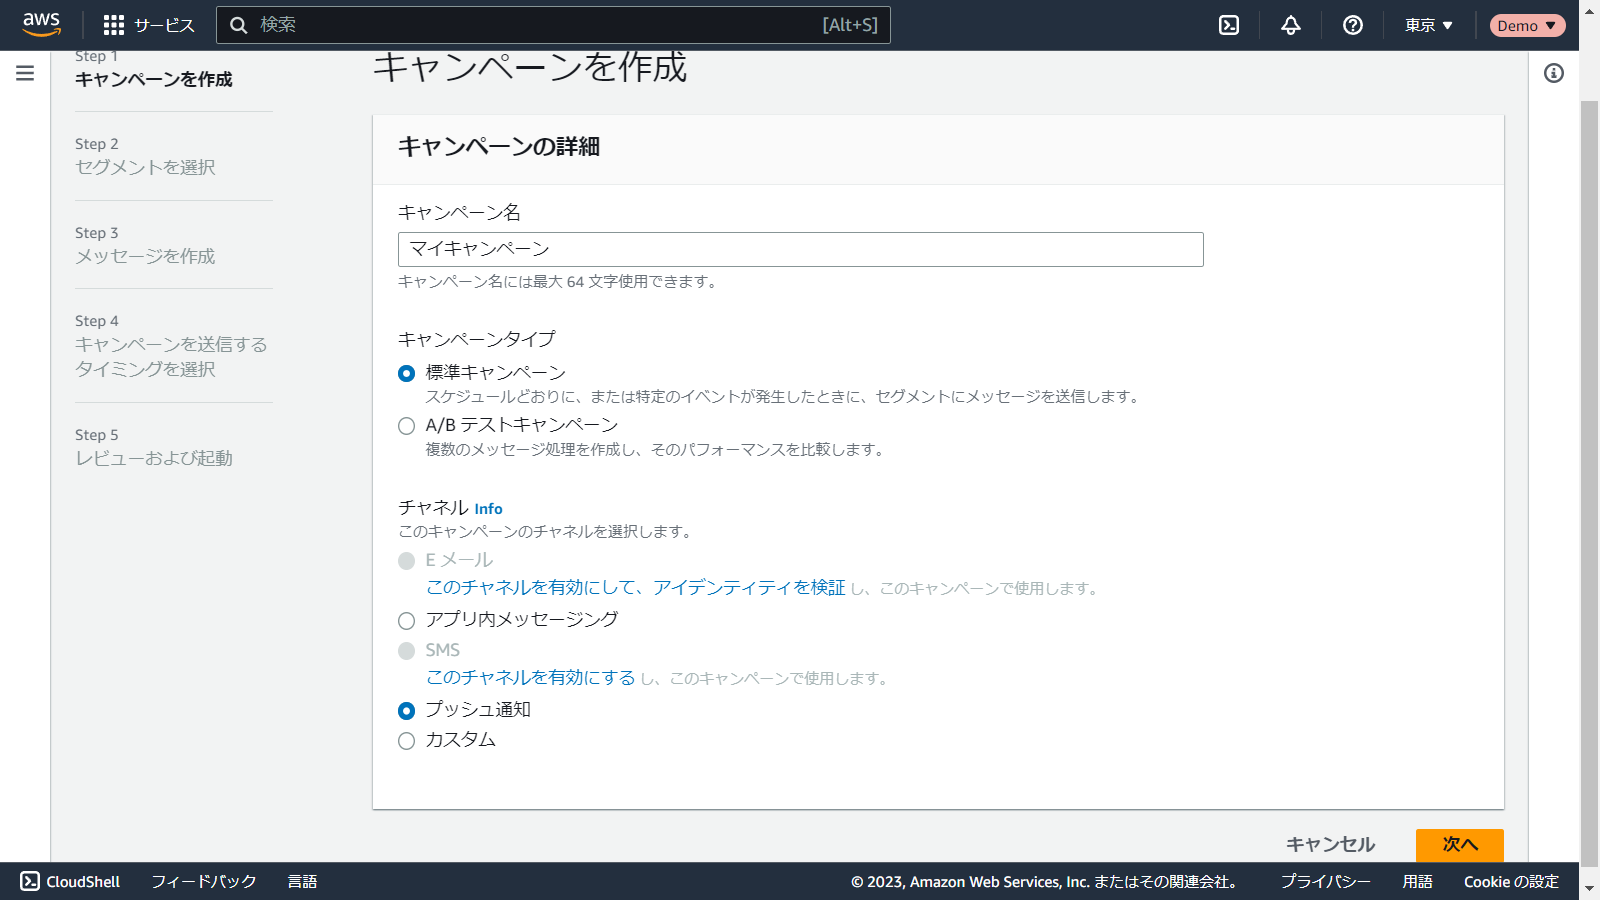1600x900 pixels.
Task: Click the チャネル Info link
Action: tap(488, 509)
